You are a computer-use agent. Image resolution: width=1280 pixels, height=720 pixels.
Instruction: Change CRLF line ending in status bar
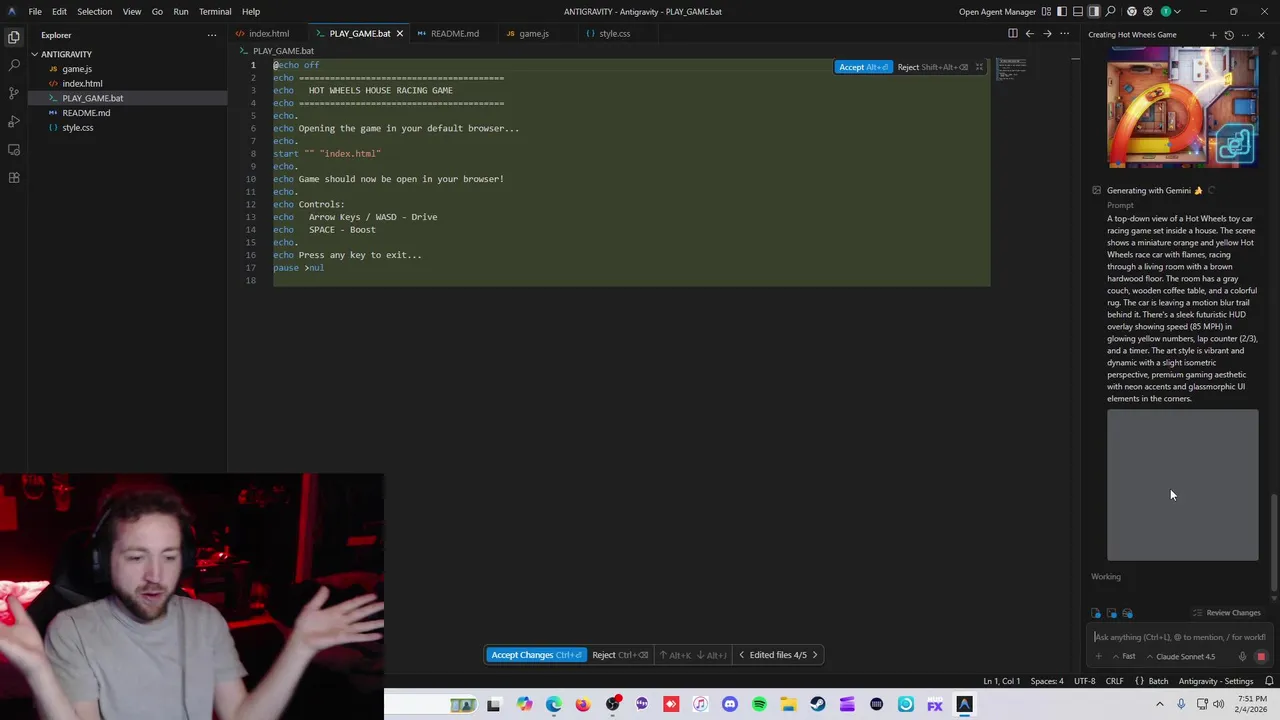(x=1114, y=681)
